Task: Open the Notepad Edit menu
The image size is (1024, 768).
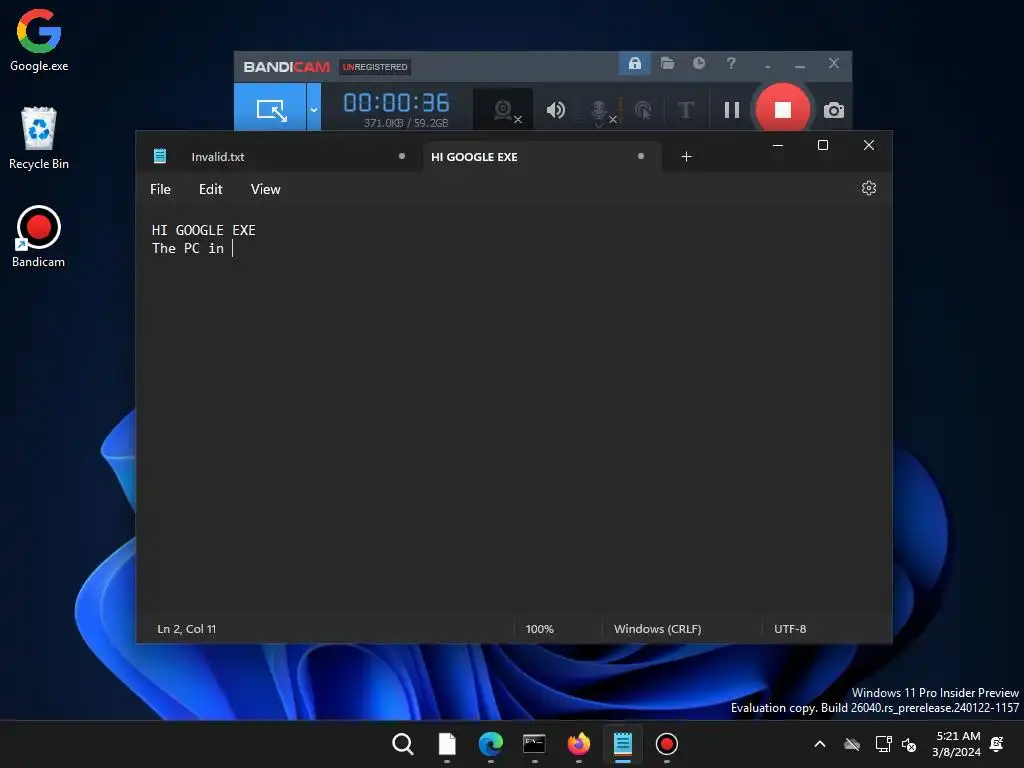Action: (210, 189)
